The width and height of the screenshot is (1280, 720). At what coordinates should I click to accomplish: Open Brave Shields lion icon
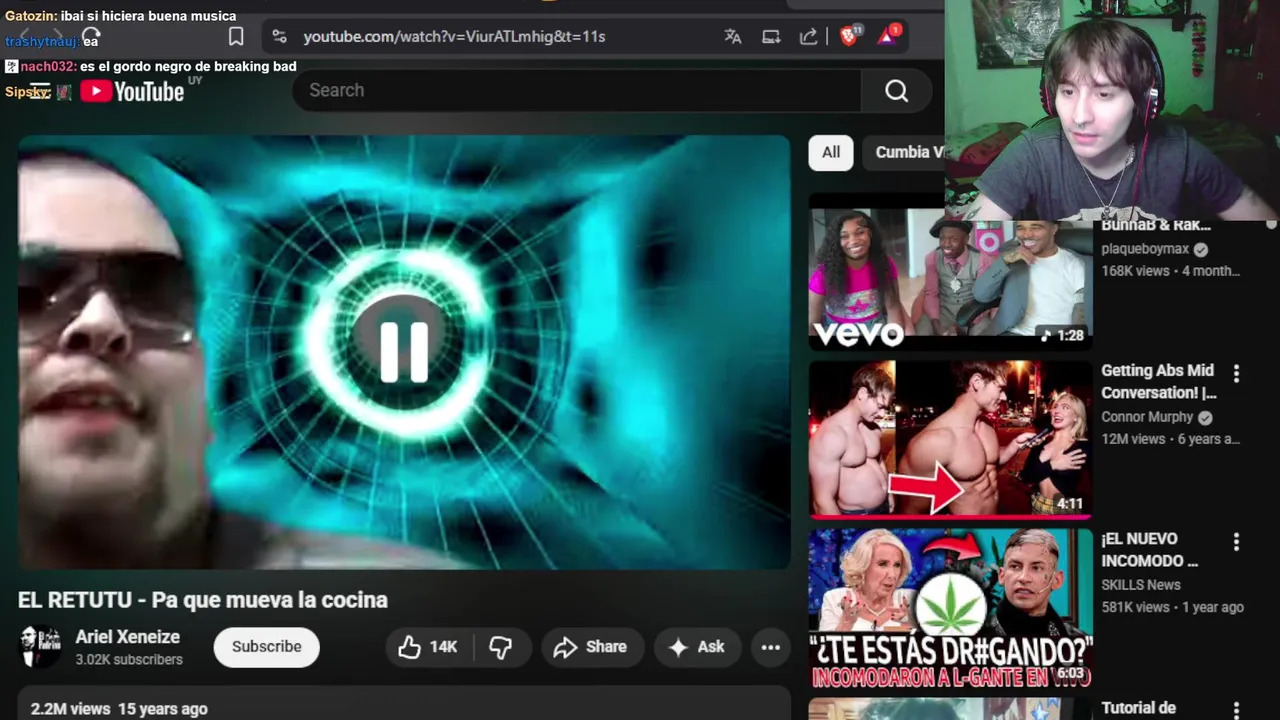point(849,36)
